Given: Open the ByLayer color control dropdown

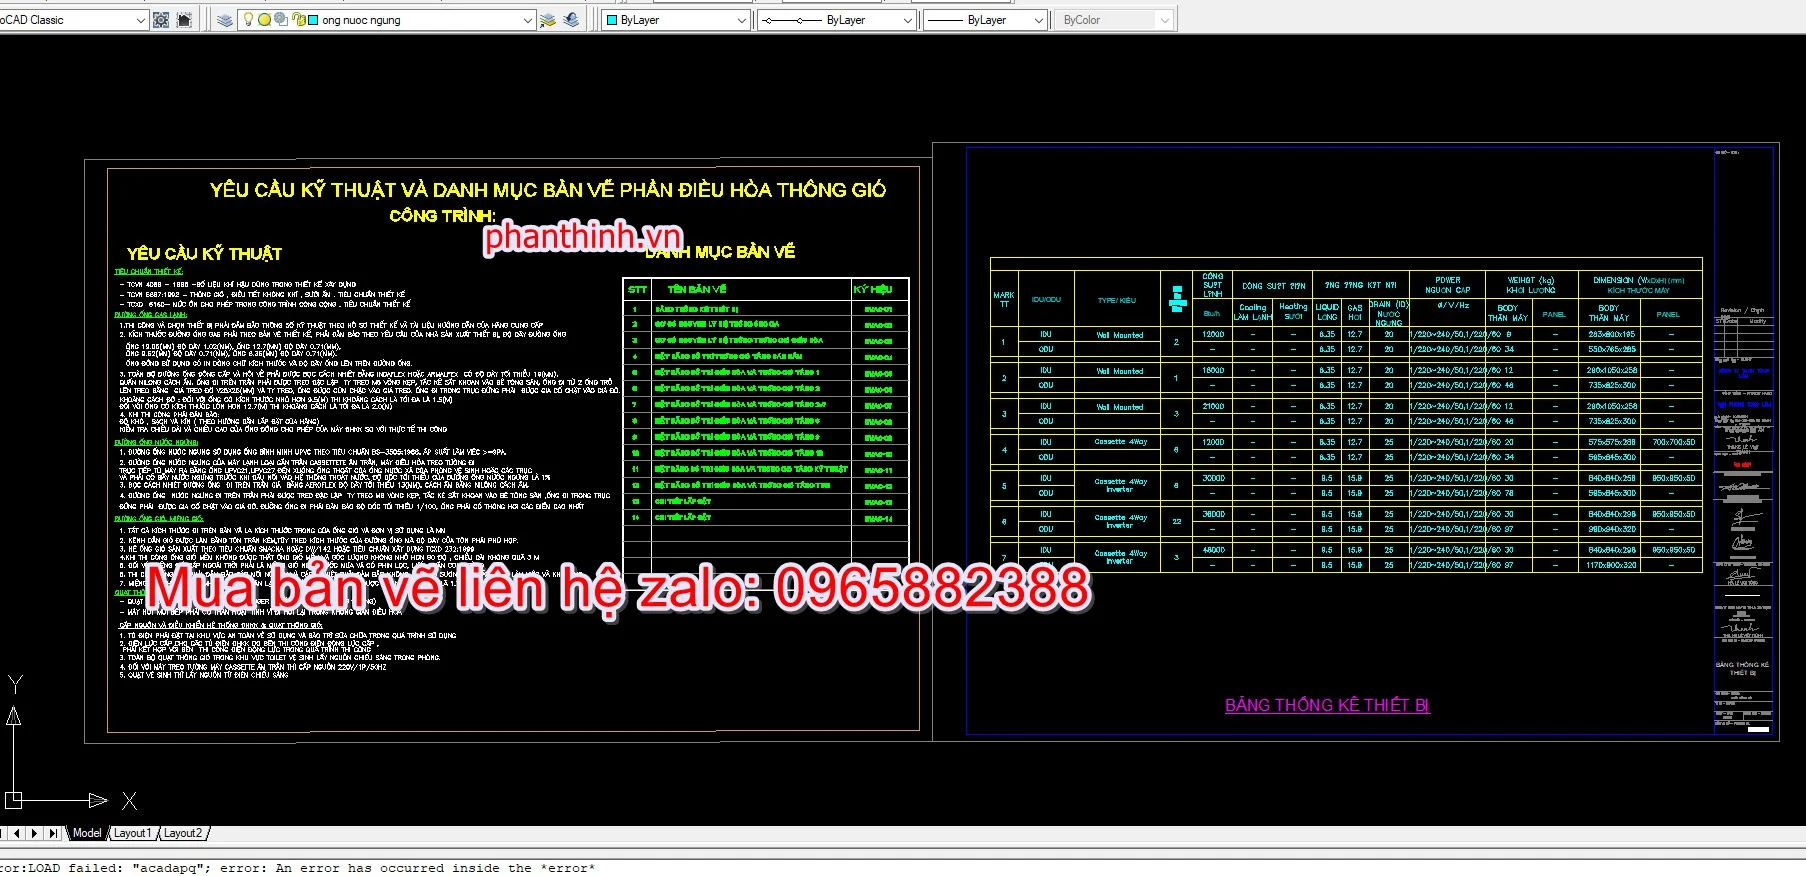Looking at the screenshot, I should point(741,20).
